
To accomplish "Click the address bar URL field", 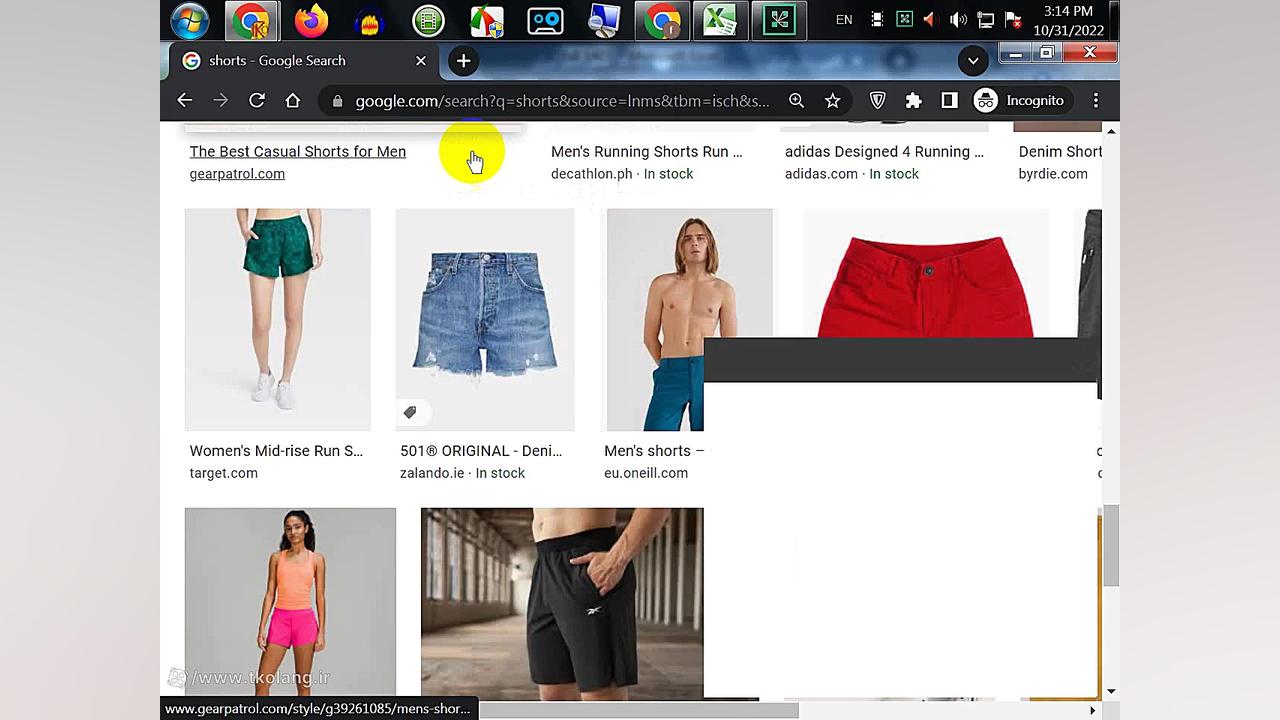I will pos(562,101).
